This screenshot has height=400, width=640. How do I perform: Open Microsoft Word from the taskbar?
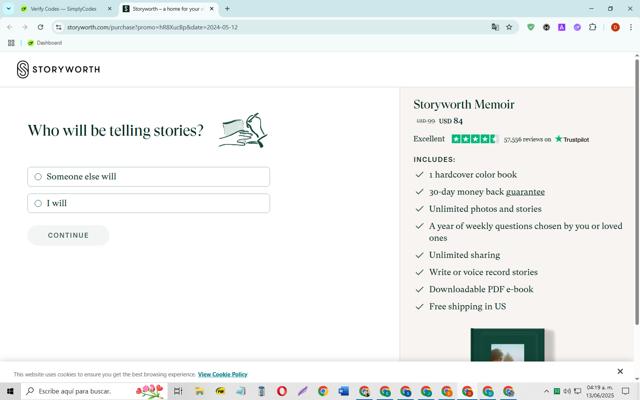tap(343, 391)
